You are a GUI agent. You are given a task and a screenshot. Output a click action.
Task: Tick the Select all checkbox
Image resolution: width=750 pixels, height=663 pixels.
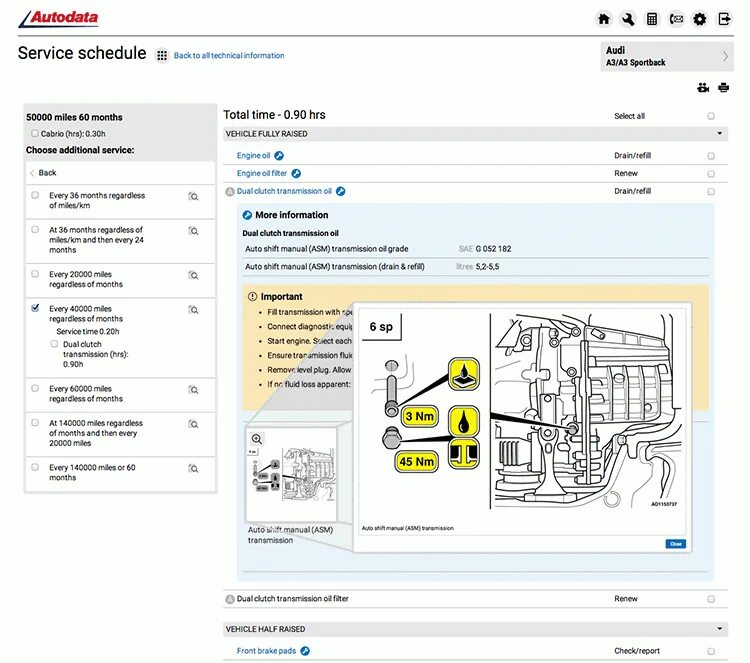711,116
